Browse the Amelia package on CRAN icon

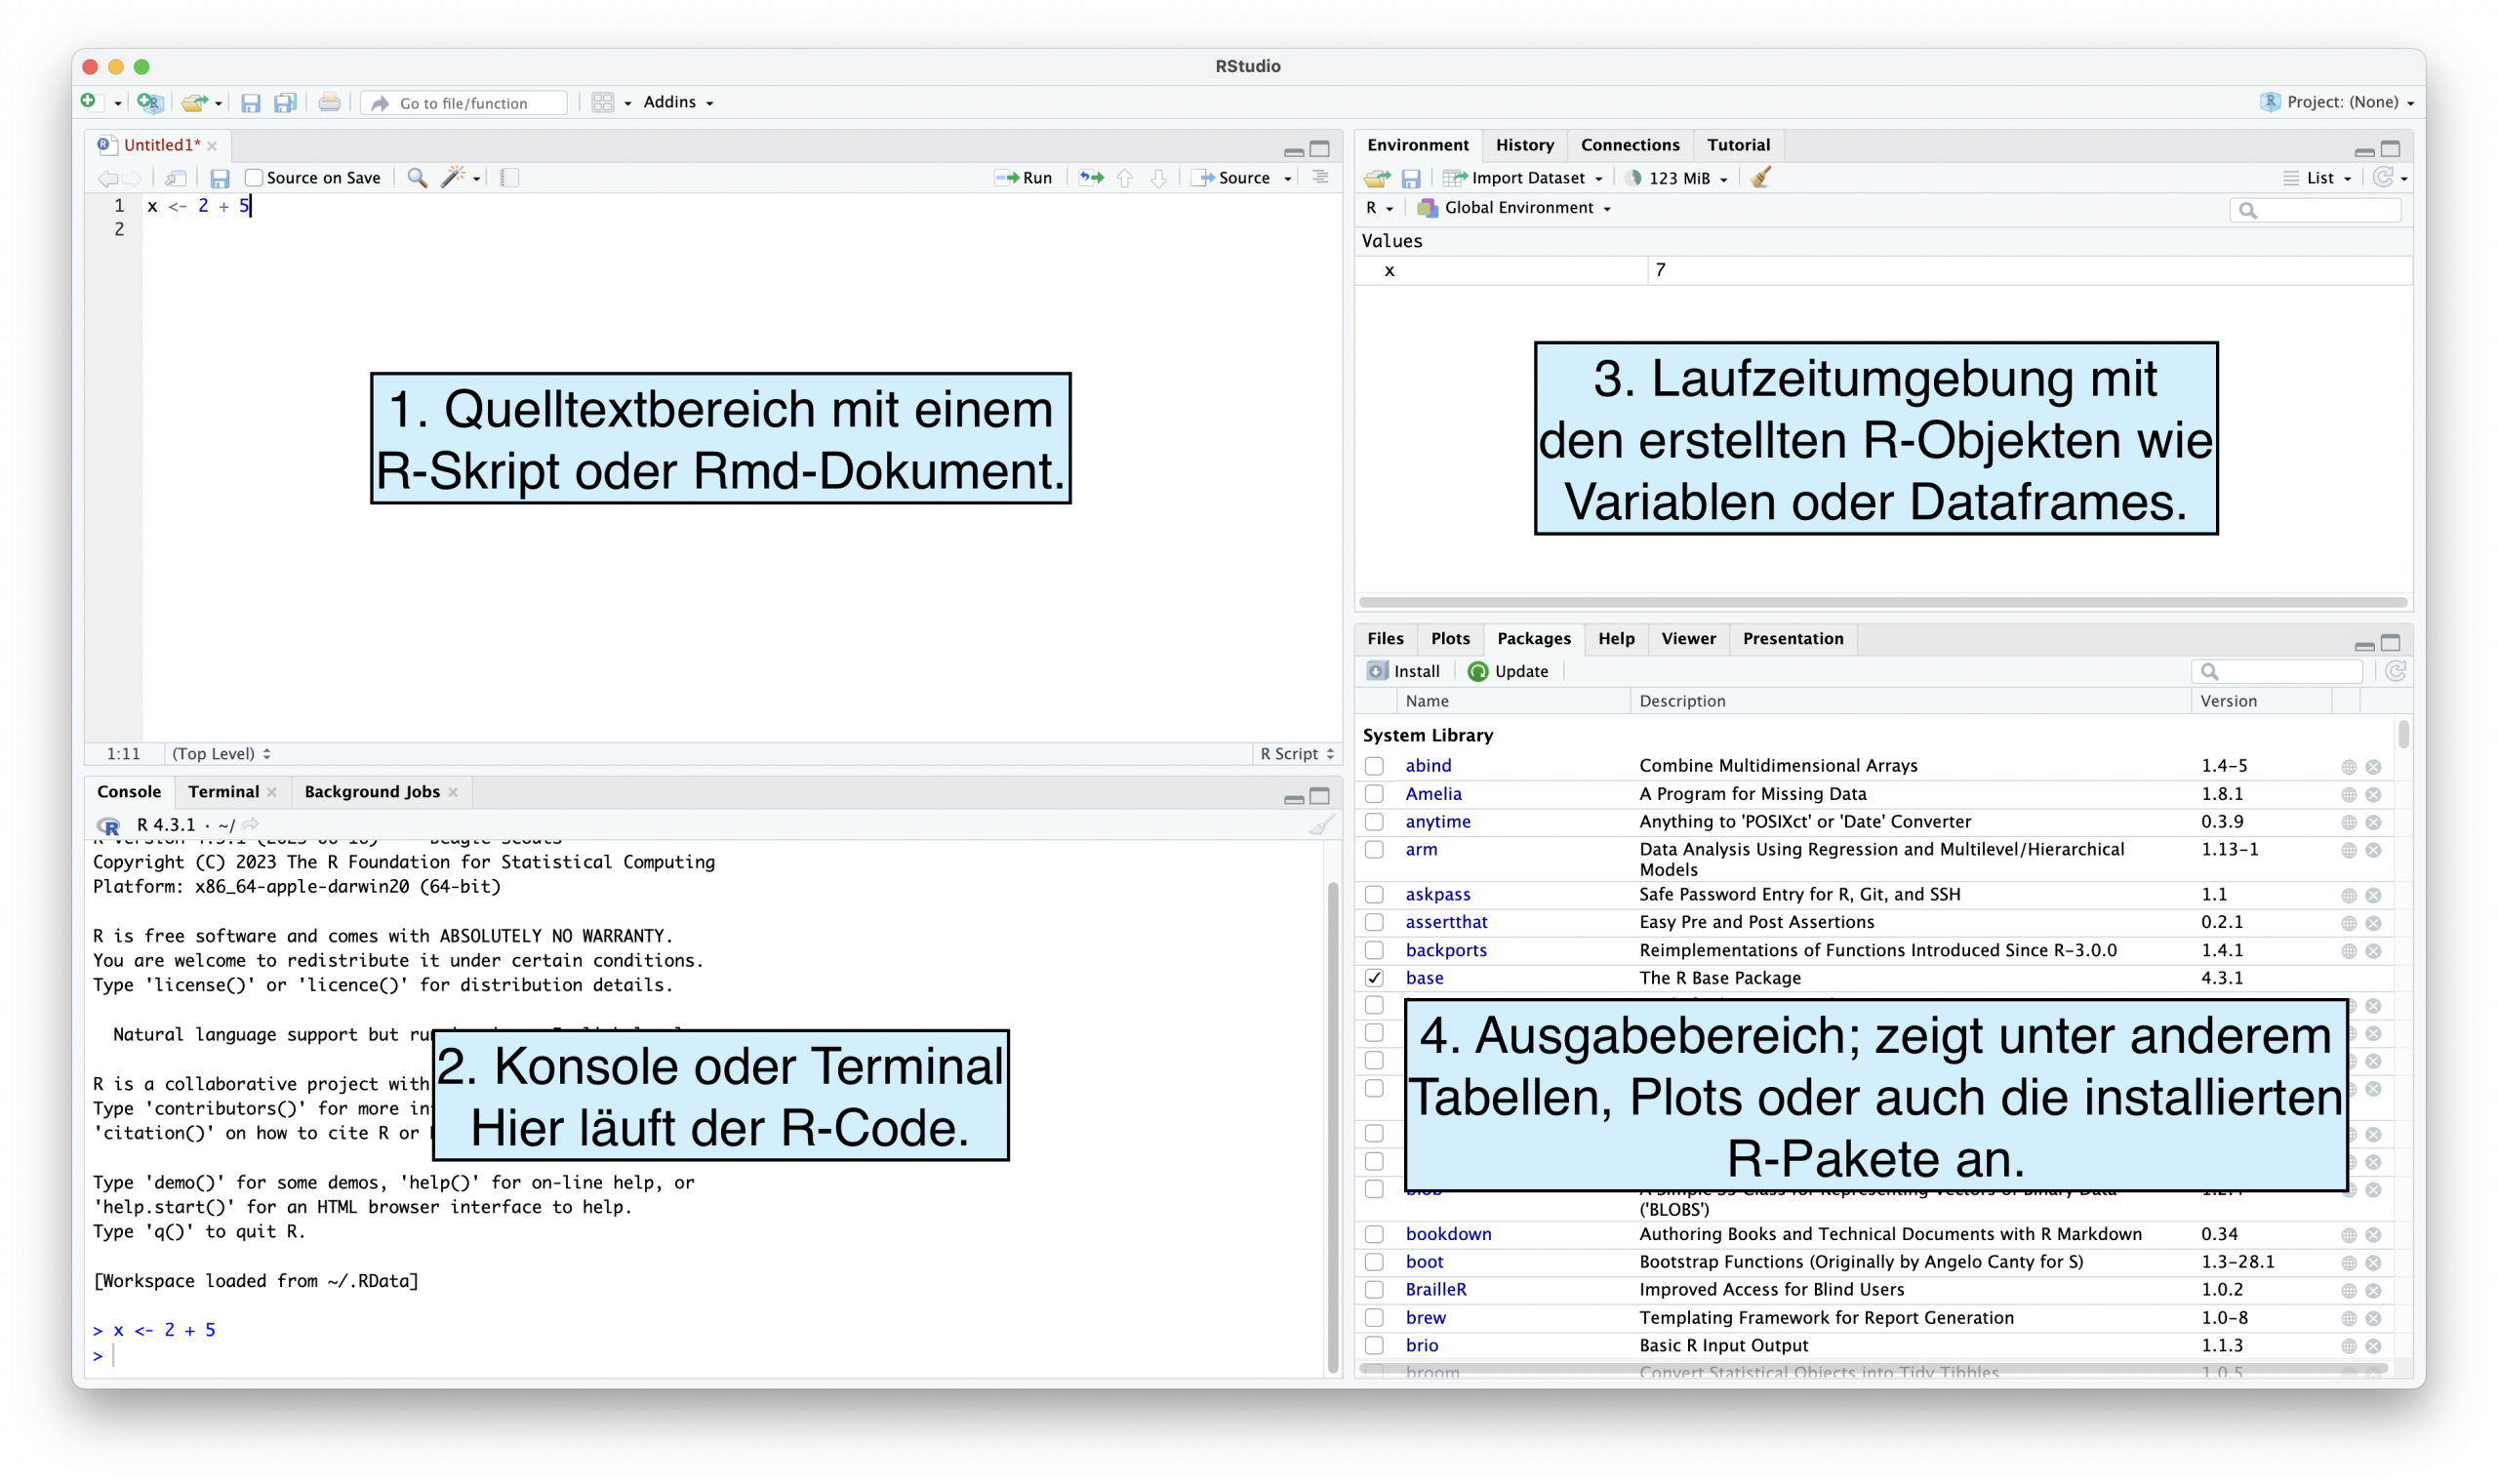pyautogui.click(x=2349, y=794)
